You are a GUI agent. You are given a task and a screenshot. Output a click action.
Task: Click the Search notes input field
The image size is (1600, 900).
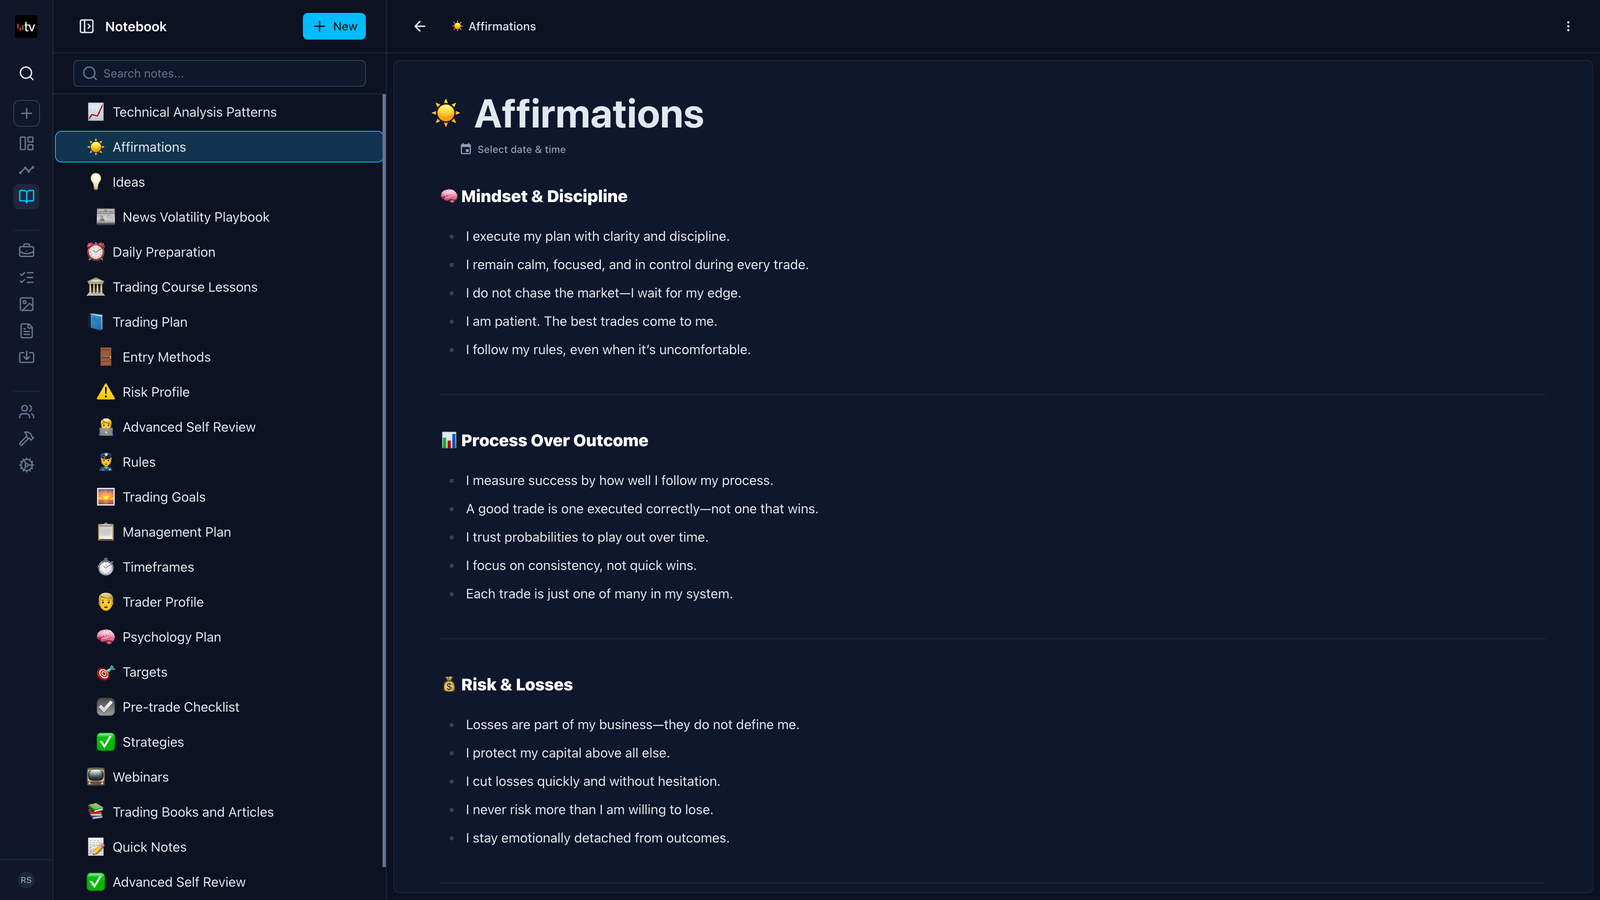(x=219, y=73)
